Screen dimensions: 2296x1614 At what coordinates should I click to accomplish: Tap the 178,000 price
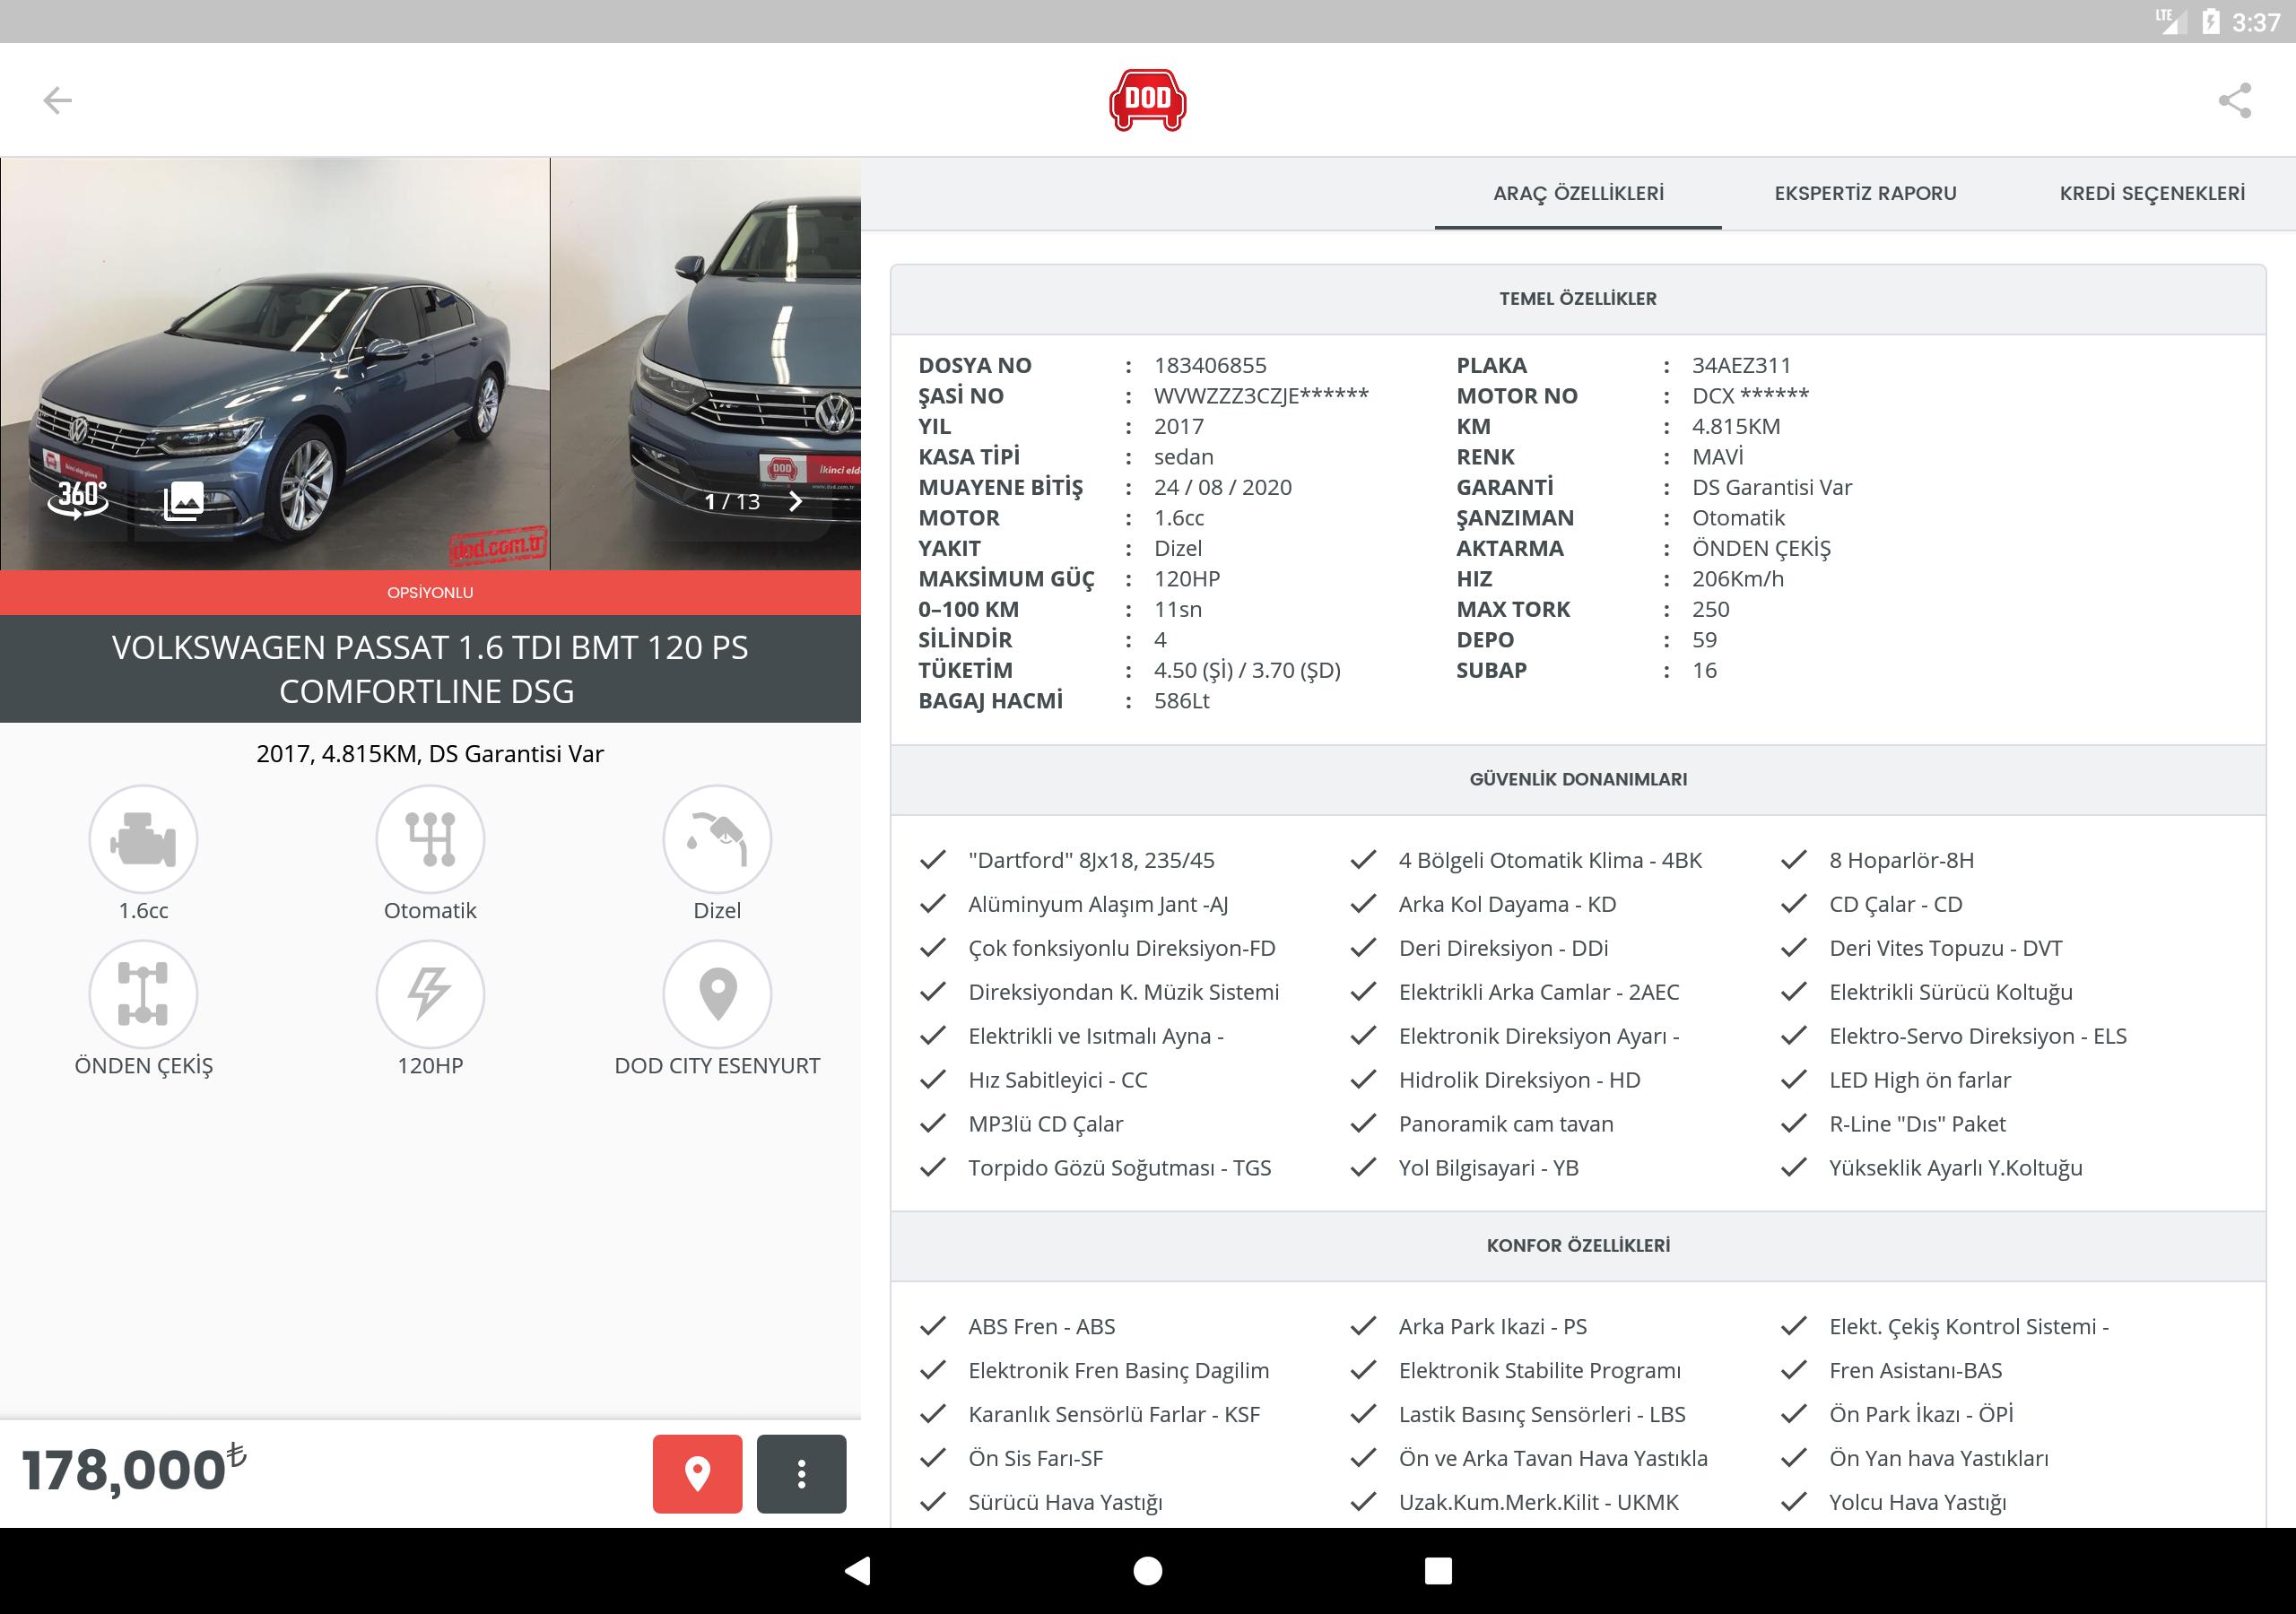click(x=134, y=1469)
